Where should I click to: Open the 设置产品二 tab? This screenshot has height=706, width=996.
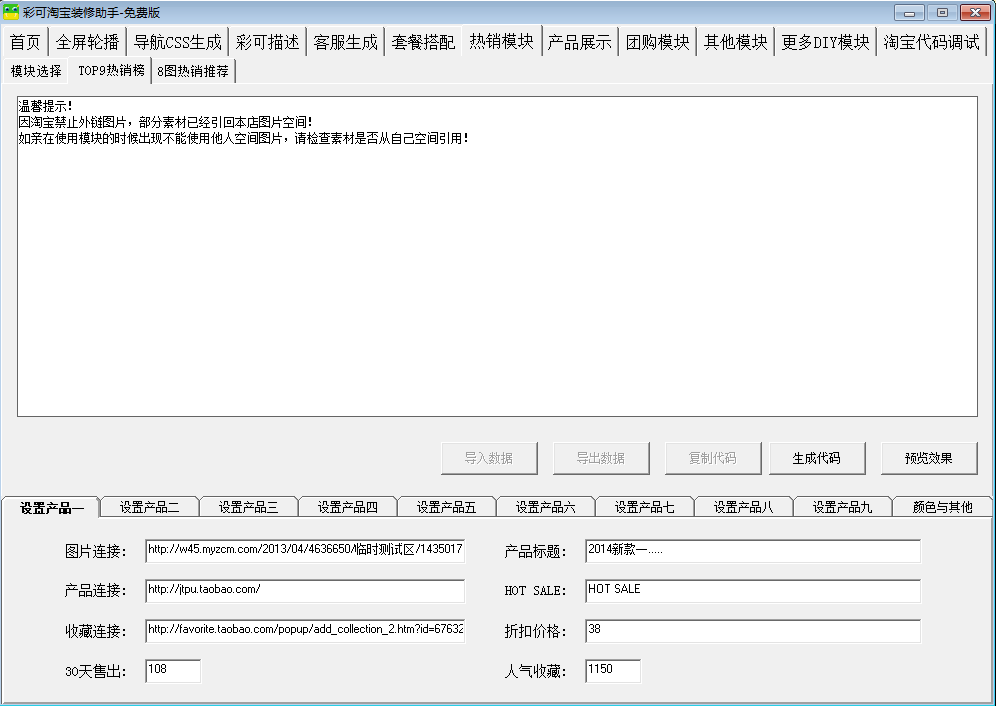click(149, 507)
